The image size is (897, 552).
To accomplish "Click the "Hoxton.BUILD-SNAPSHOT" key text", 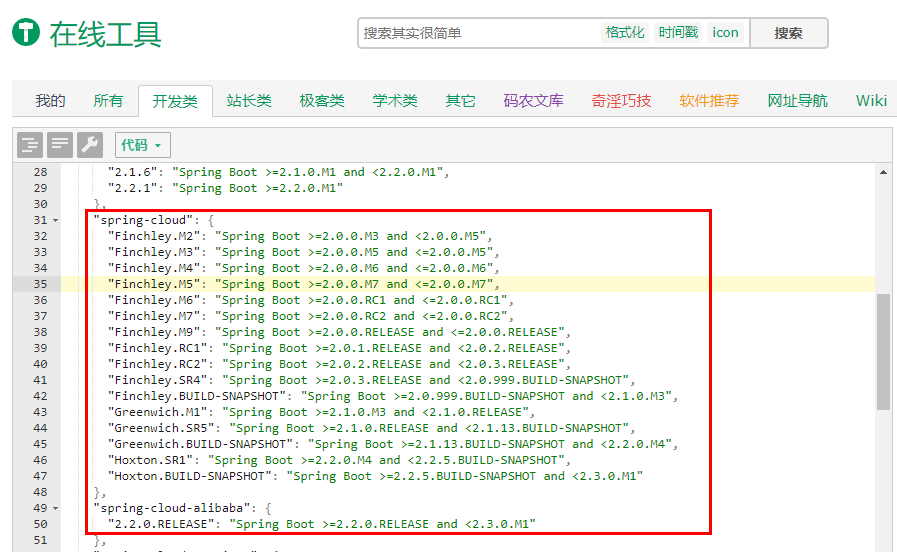I will click(190, 476).
